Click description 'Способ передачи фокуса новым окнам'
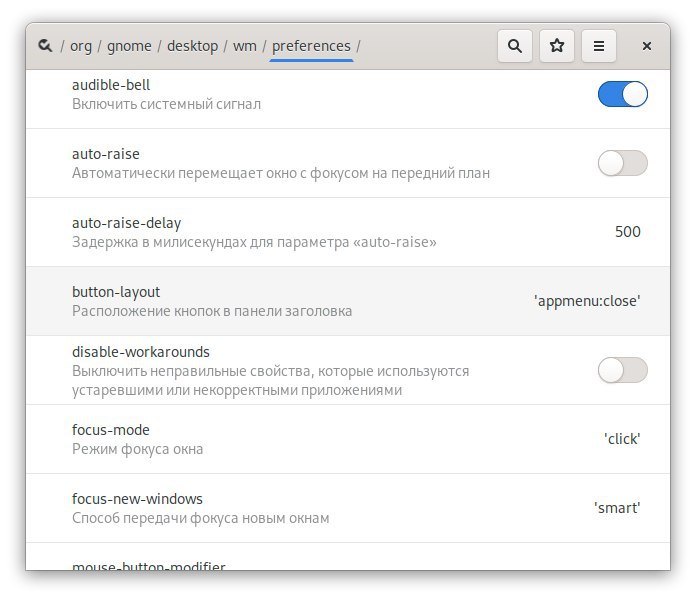The height and width of the screenshot is (599, 696). tap(201, 518)
